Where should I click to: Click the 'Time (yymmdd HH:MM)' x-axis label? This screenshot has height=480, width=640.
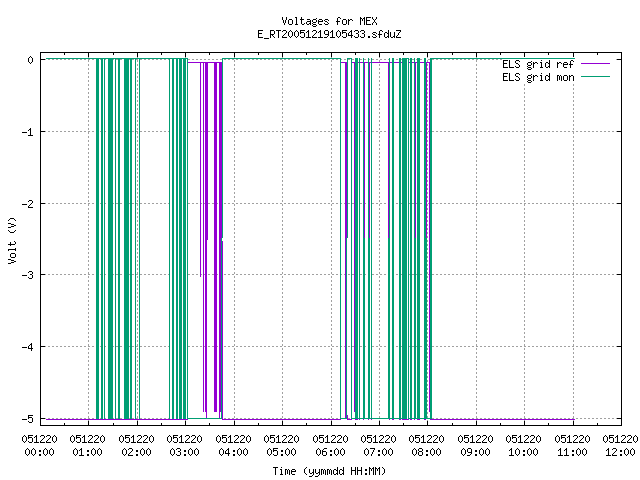pos(329,471)
